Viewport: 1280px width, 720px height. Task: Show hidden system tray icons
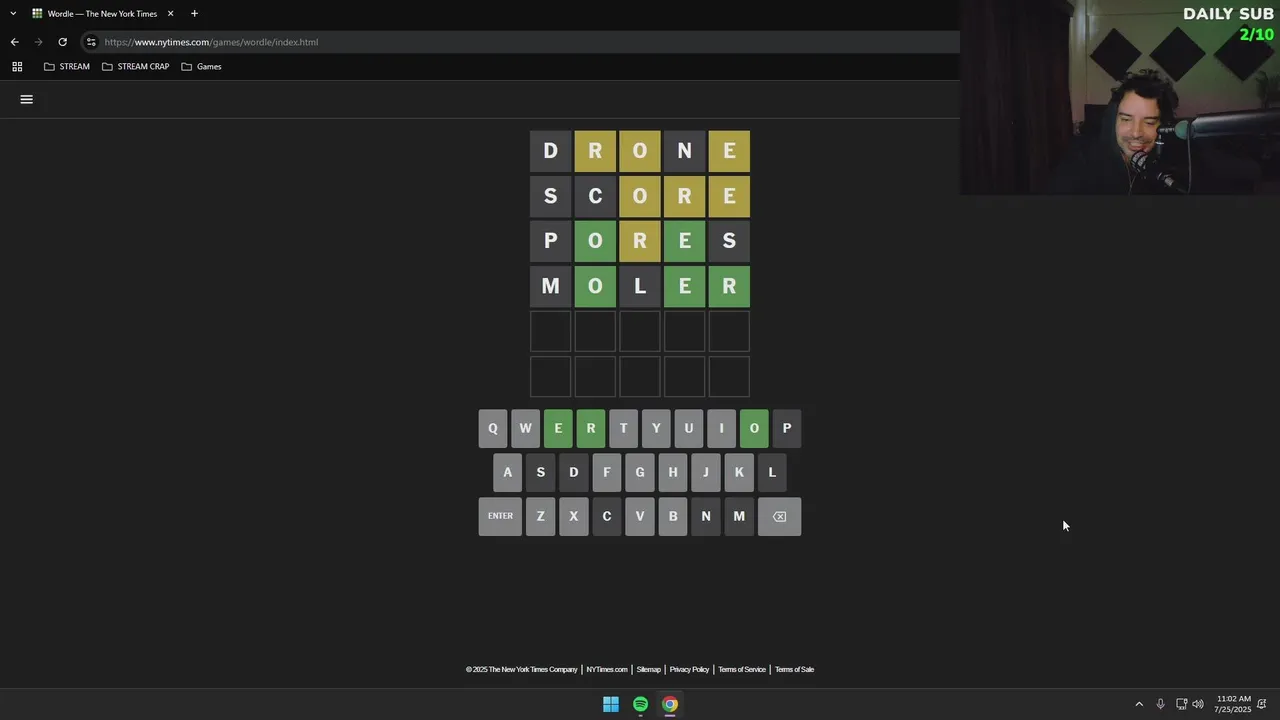click(1139, 704)
